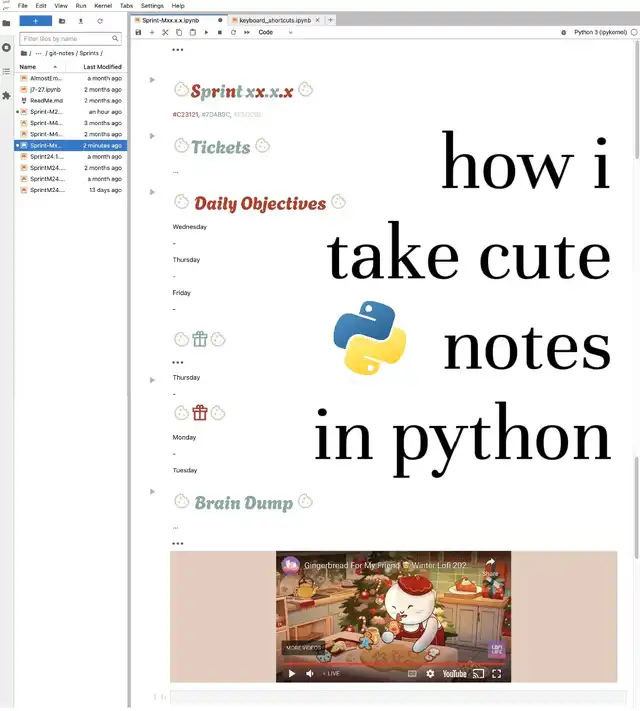Open the Kernel menu
The width and height of the screenshot is (640, 711).
(103, 6)
